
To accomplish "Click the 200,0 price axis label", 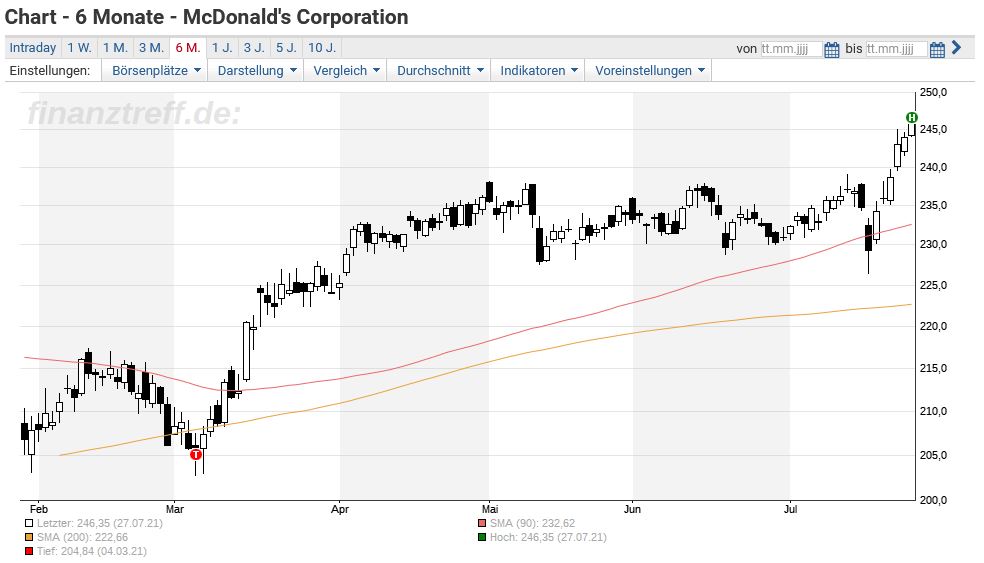I will 933,500.
